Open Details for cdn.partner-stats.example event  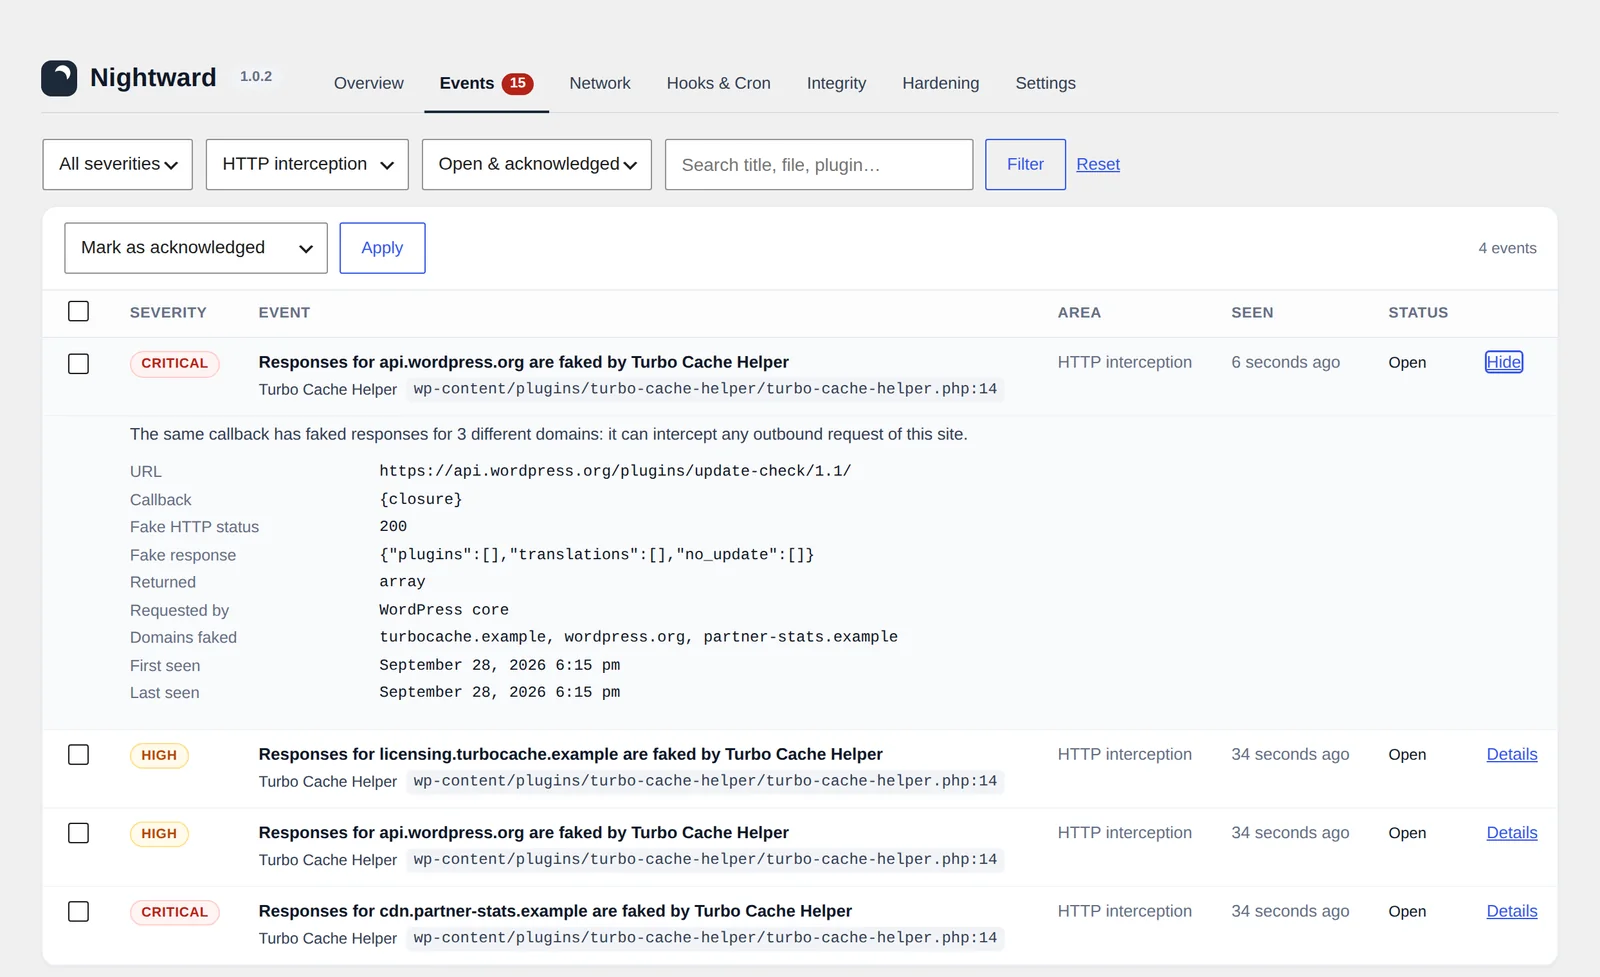[x=1512, y=911]
